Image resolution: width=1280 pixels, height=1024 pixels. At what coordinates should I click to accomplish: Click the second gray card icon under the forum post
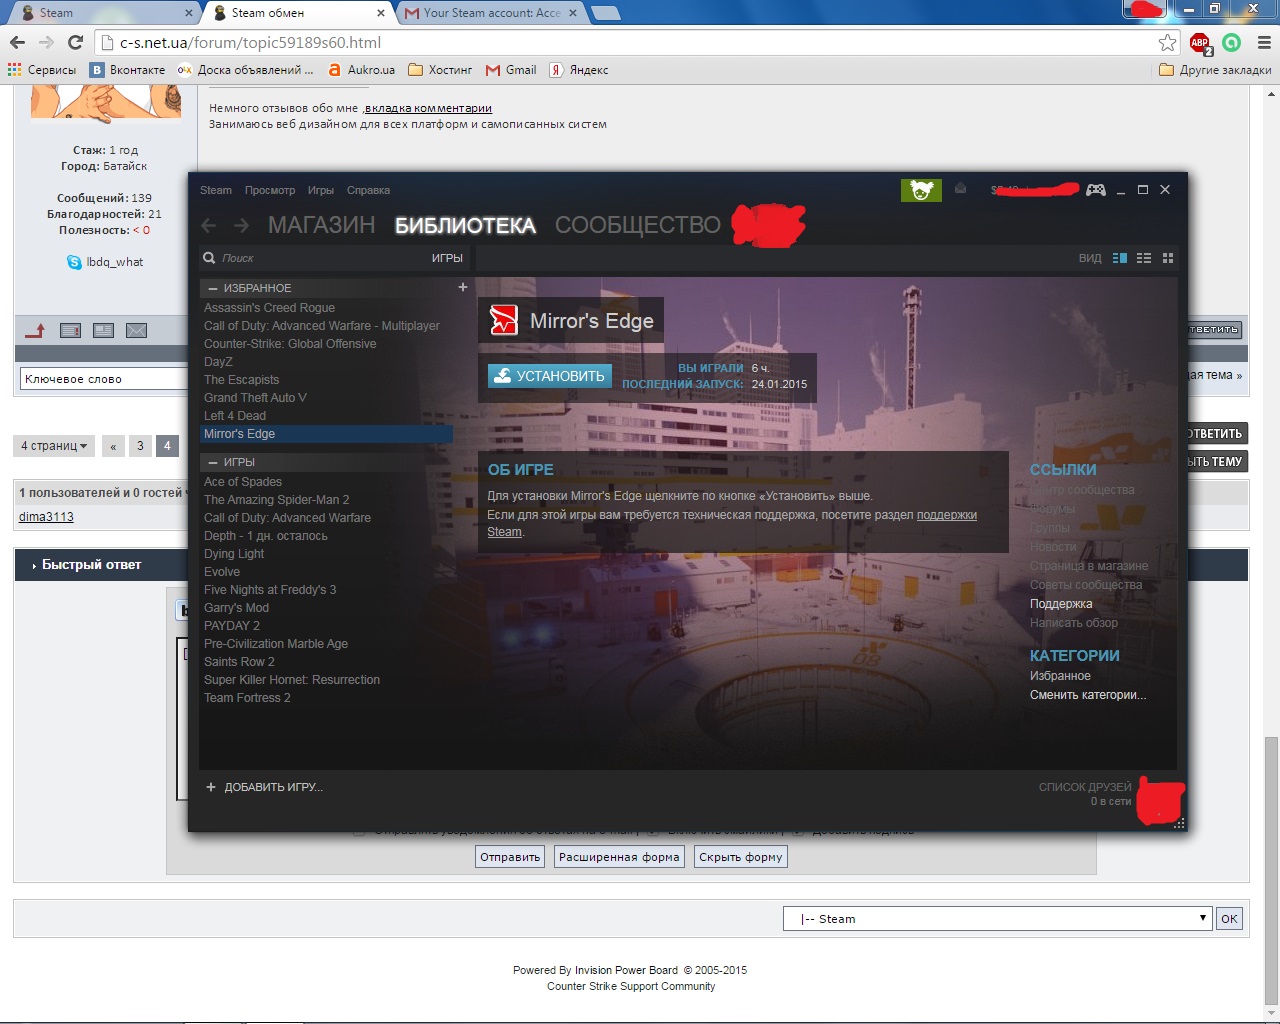(103, 330)
